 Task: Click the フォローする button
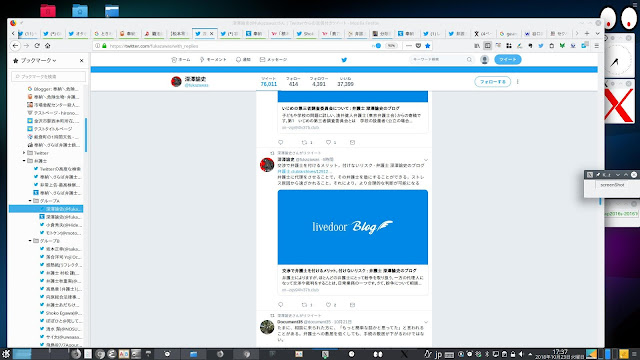[x=492, y=82]
